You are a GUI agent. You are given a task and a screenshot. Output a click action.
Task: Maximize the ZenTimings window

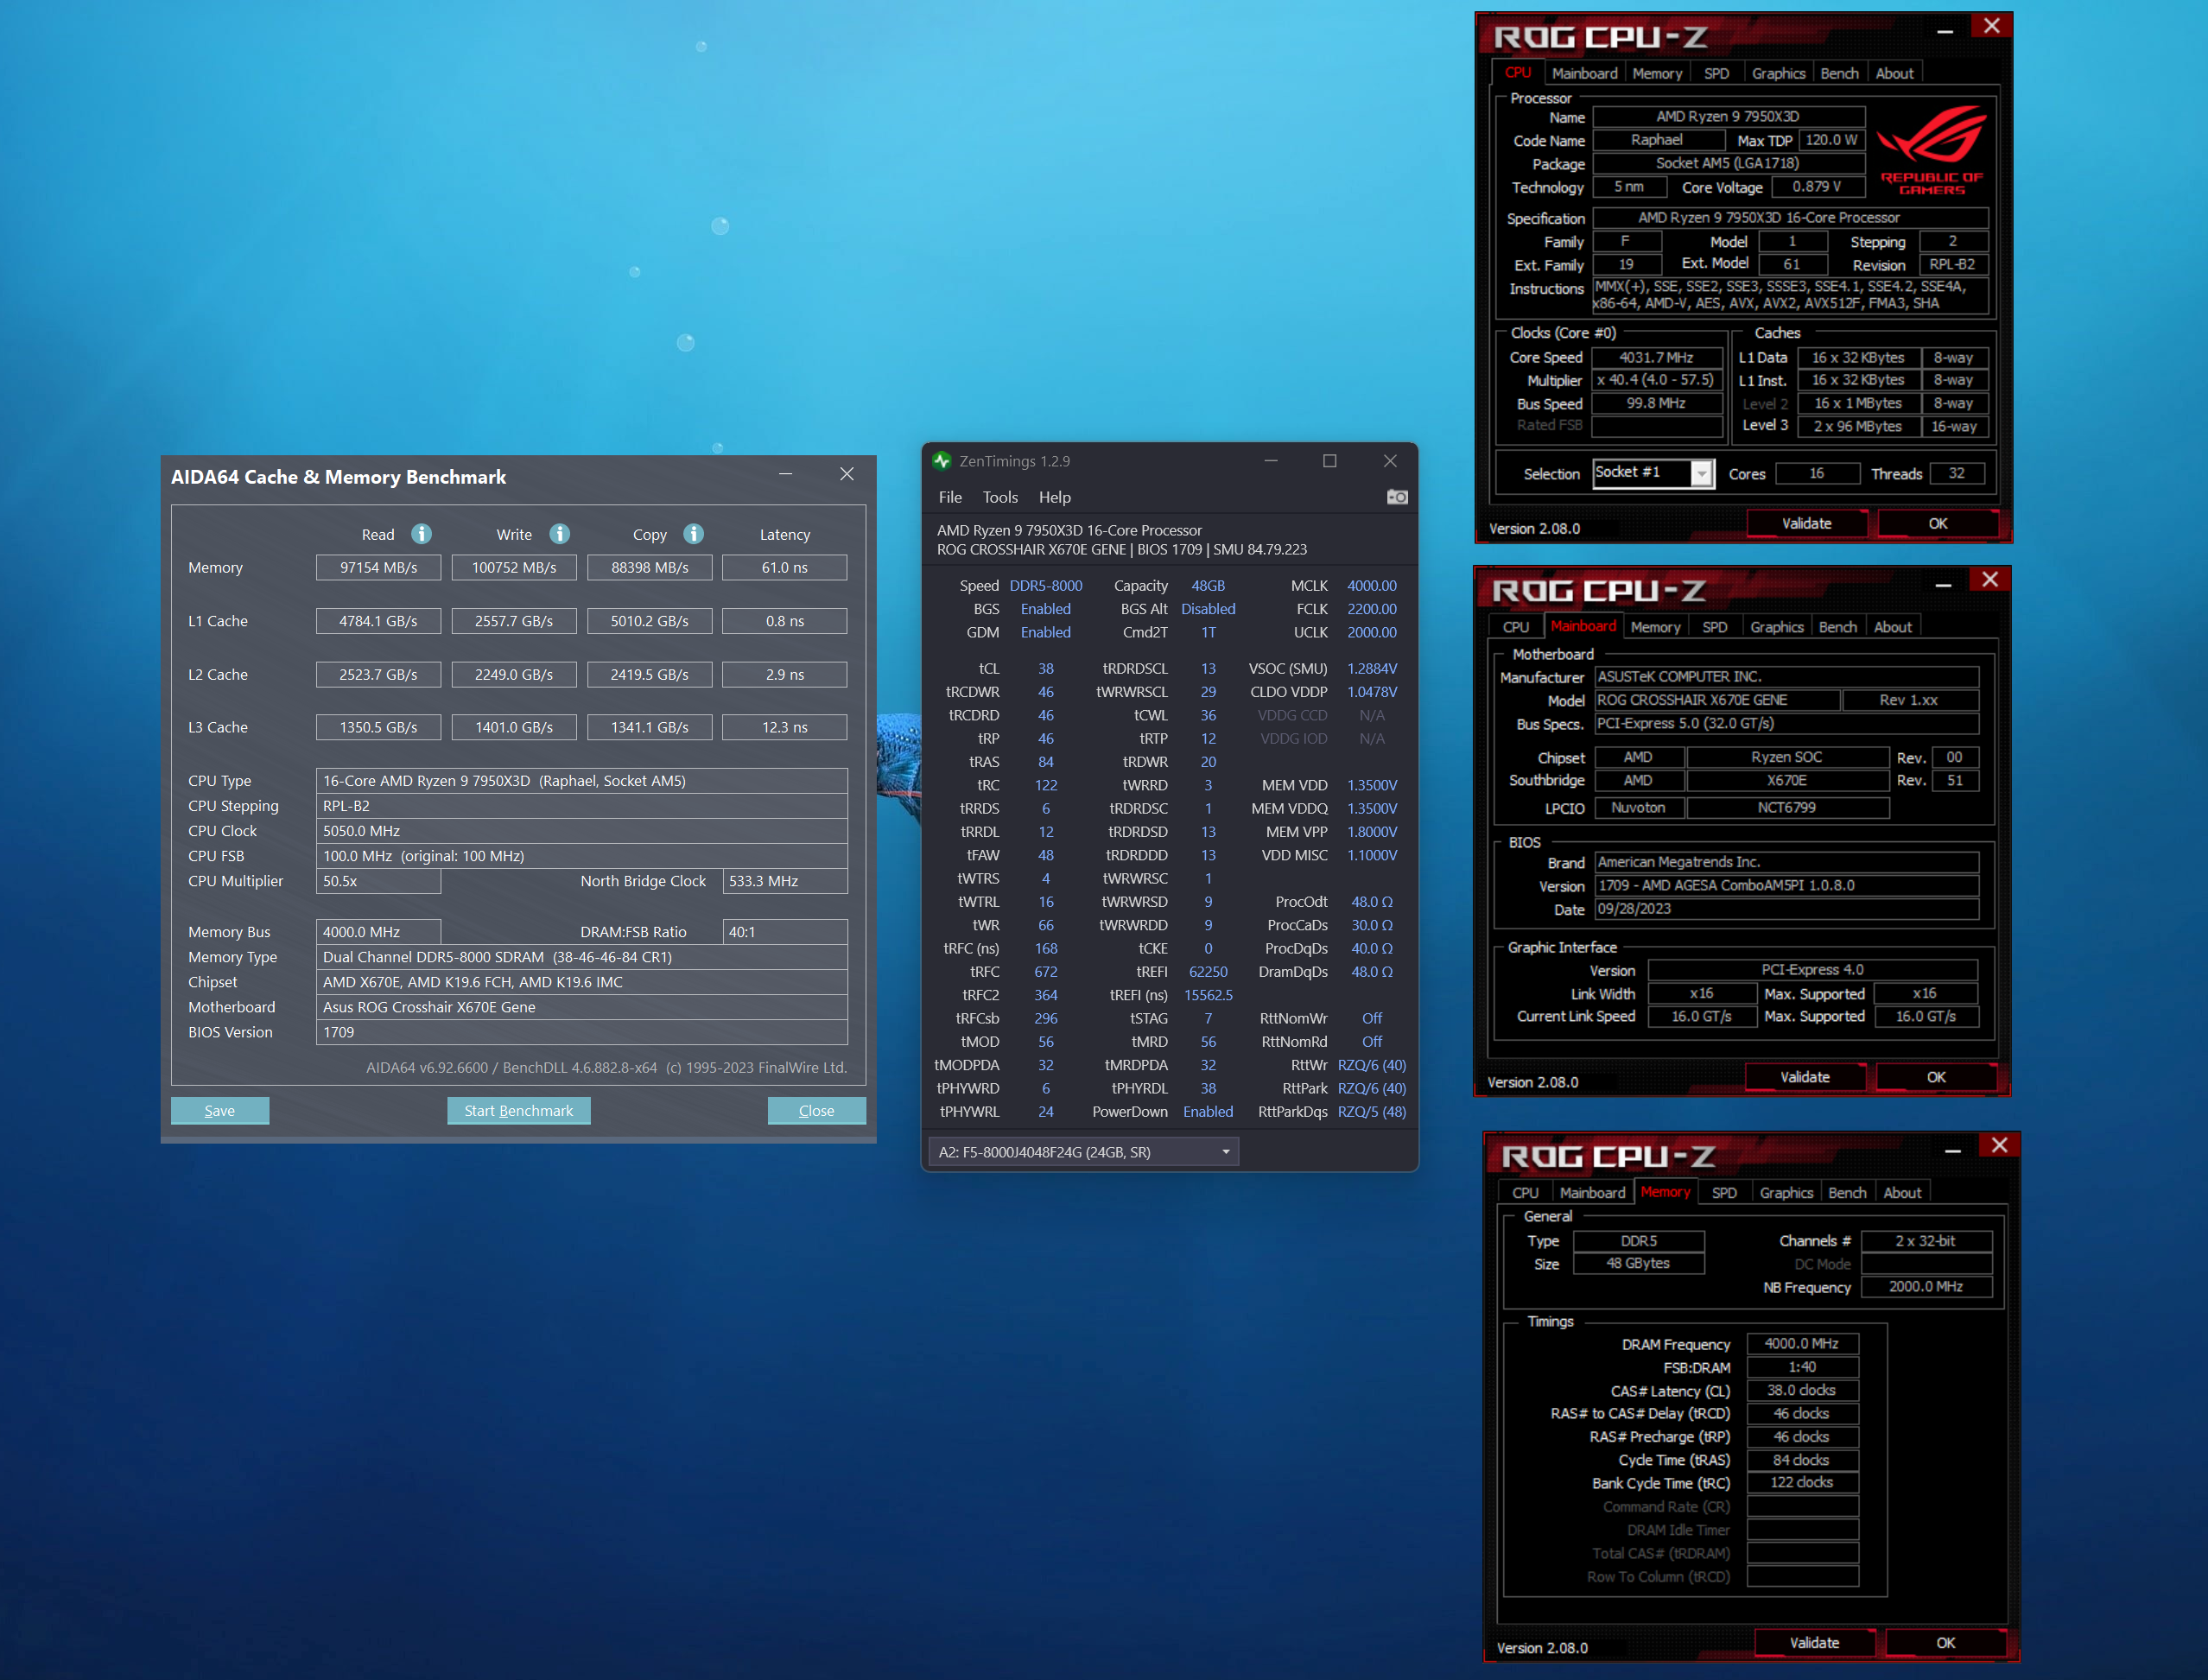point(1329,461)
